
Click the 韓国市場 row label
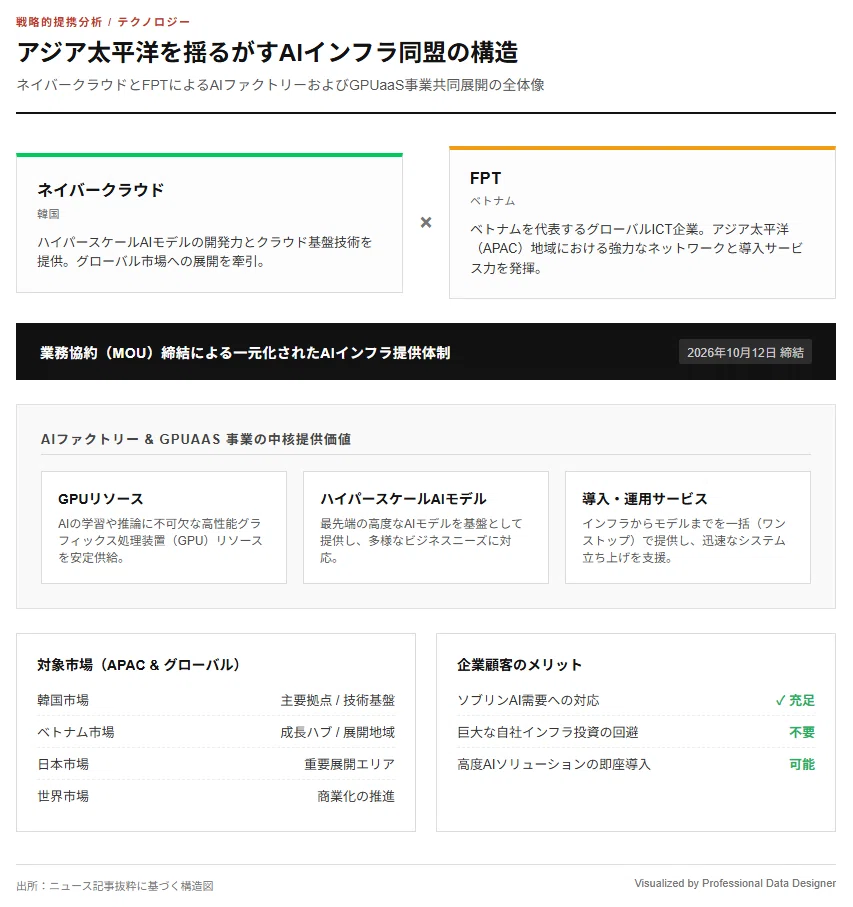[x=63, y=700]
